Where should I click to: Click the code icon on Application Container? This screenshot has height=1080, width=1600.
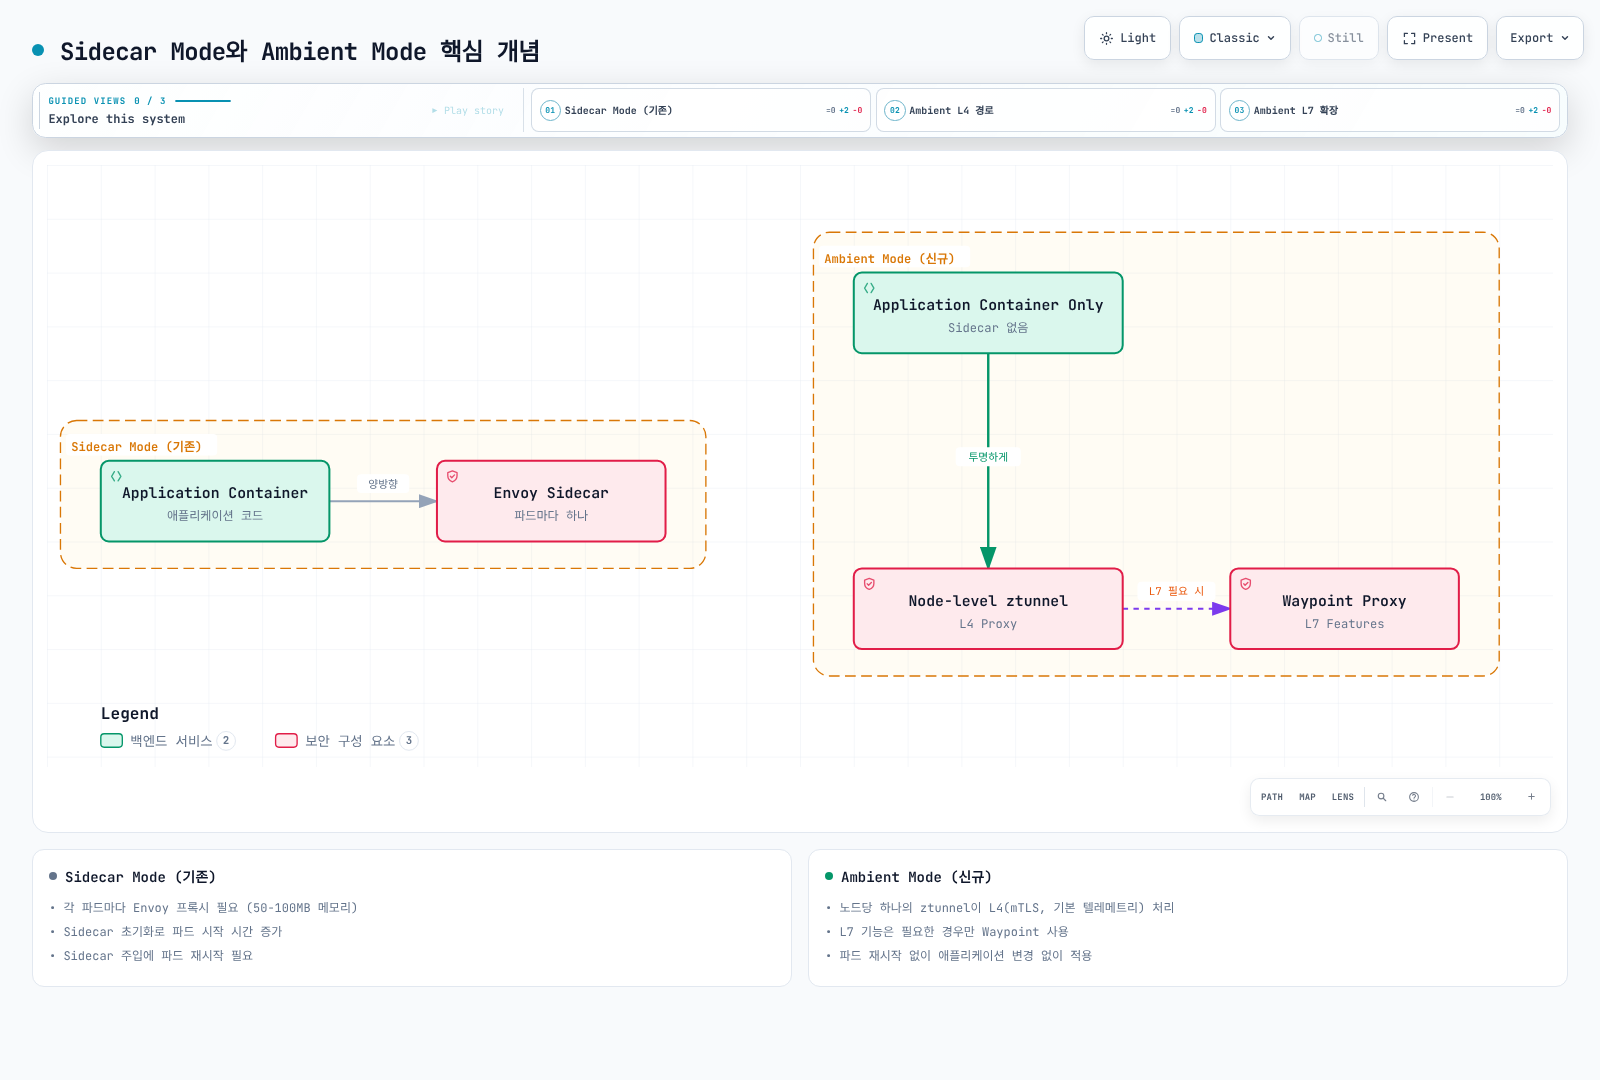click(x=116, y=477)
